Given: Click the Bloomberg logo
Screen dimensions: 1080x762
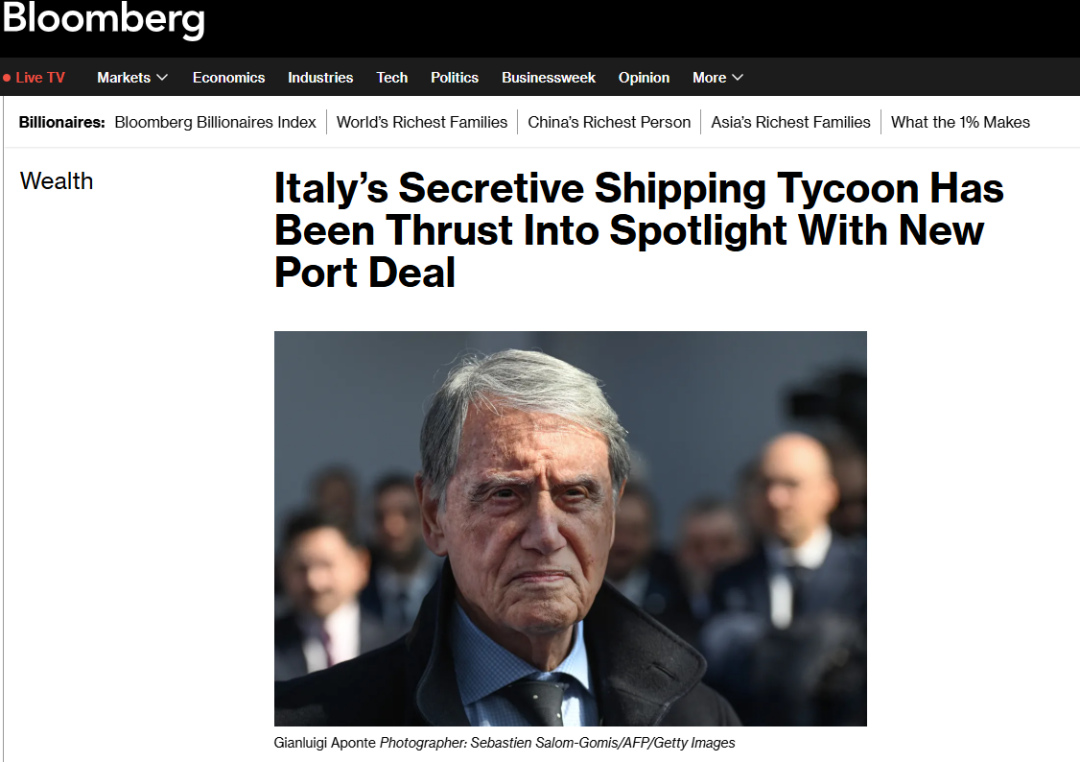Looking at the screenshot, I should tap(103, 20).
